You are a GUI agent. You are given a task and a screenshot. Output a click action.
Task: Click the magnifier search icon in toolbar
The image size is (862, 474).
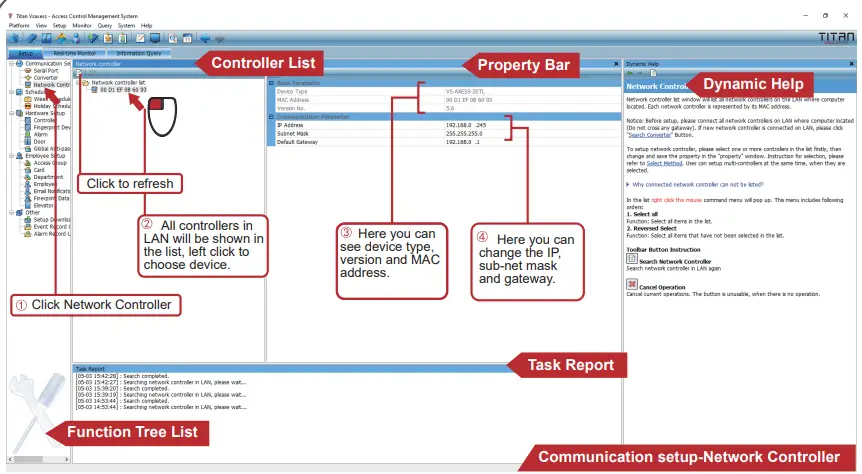[x=173, y=38]
